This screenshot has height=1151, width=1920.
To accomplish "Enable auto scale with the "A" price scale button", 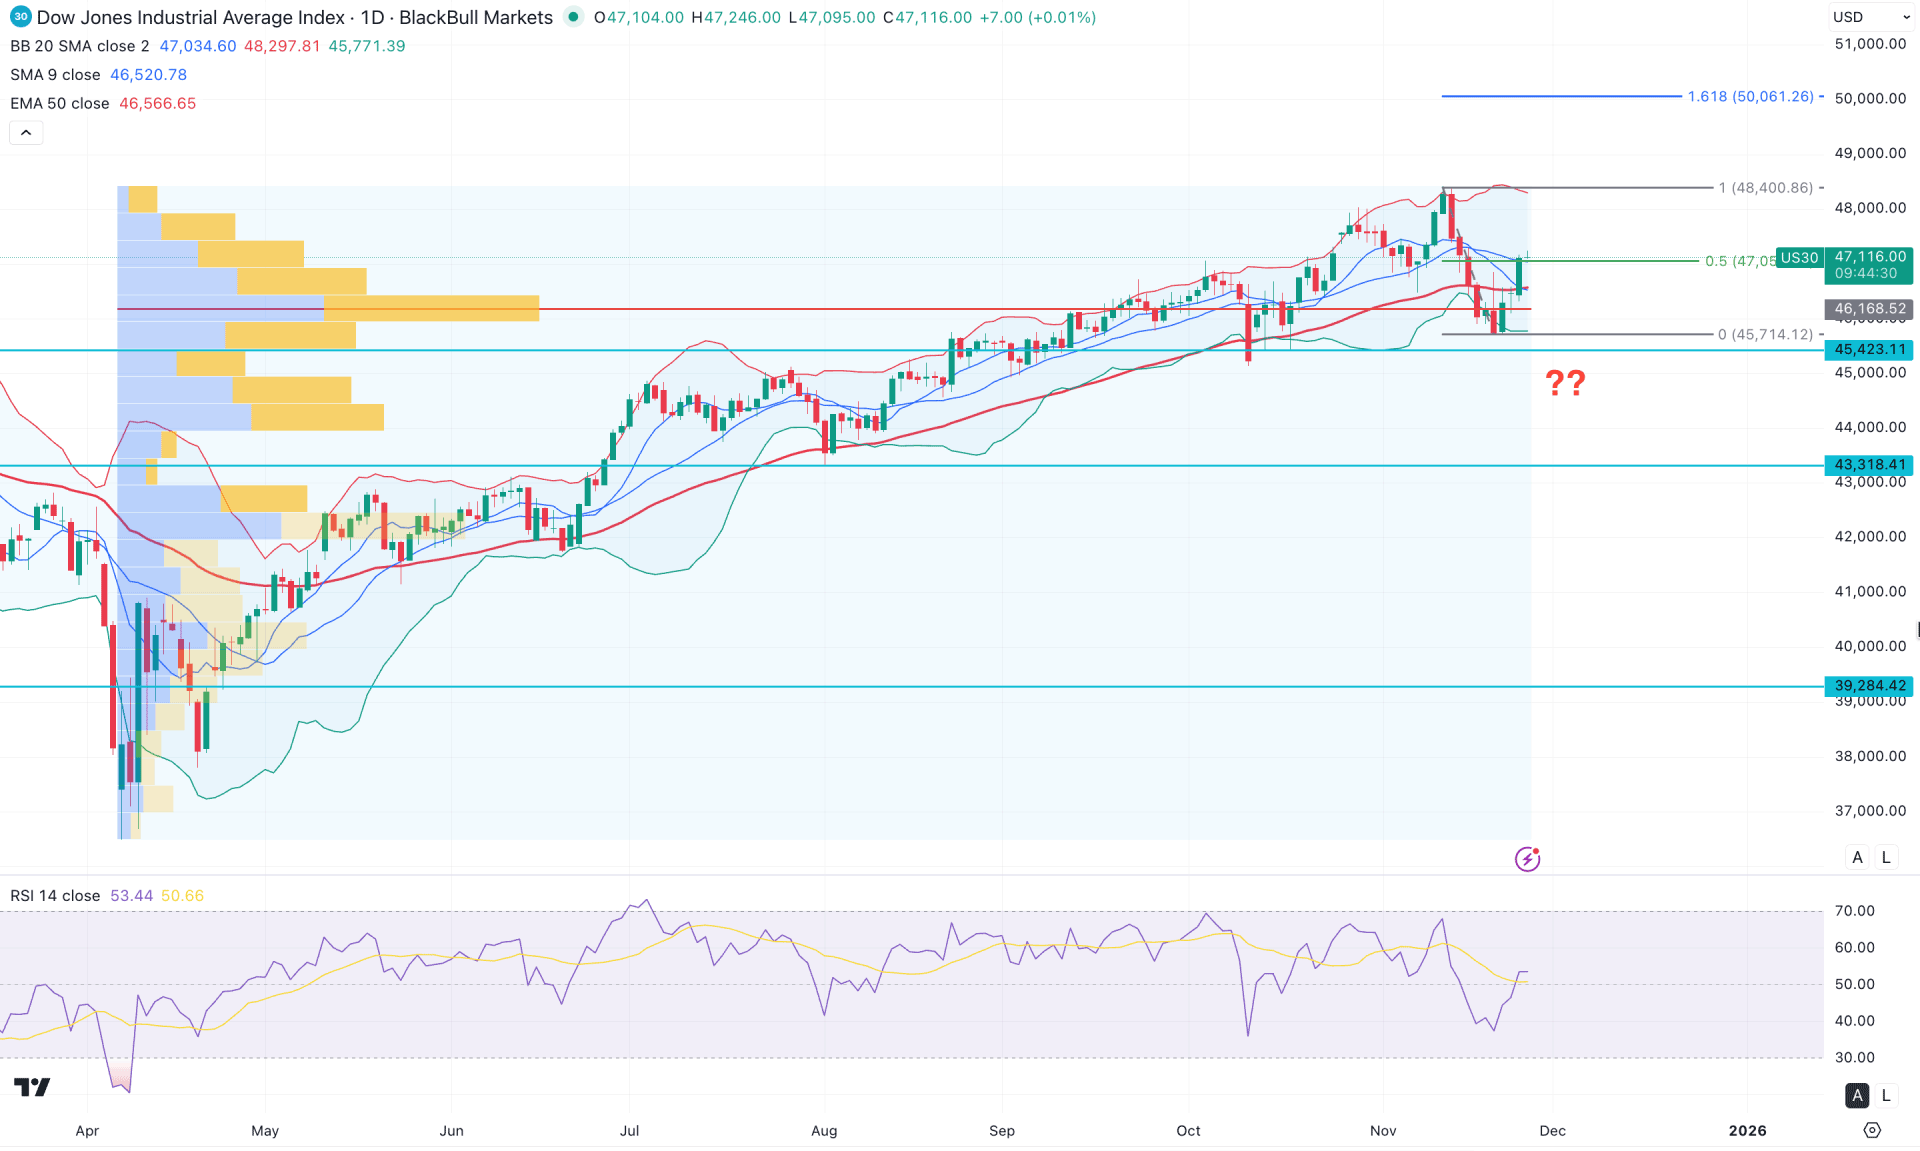I will (1857, 857).
